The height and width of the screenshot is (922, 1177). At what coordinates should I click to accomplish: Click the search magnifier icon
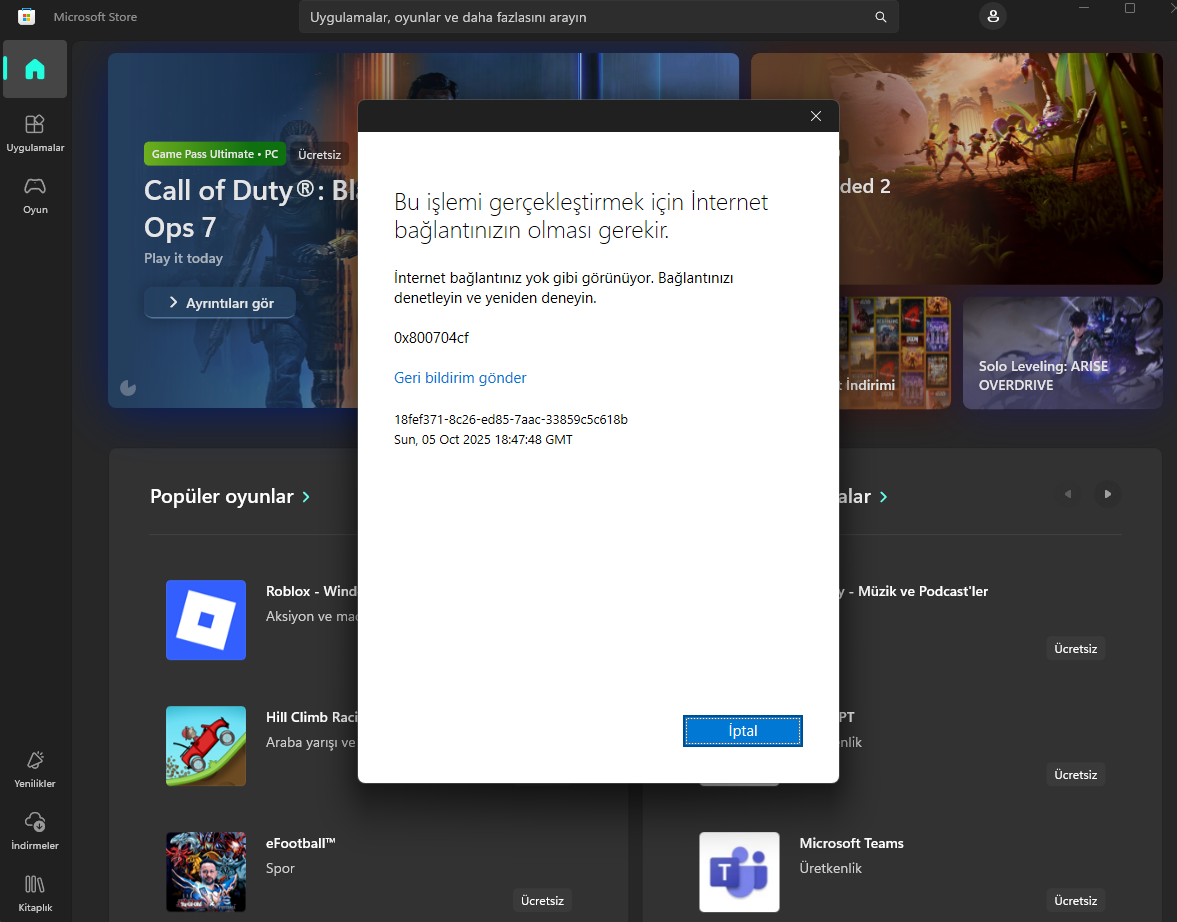click(x=880, y=17)
